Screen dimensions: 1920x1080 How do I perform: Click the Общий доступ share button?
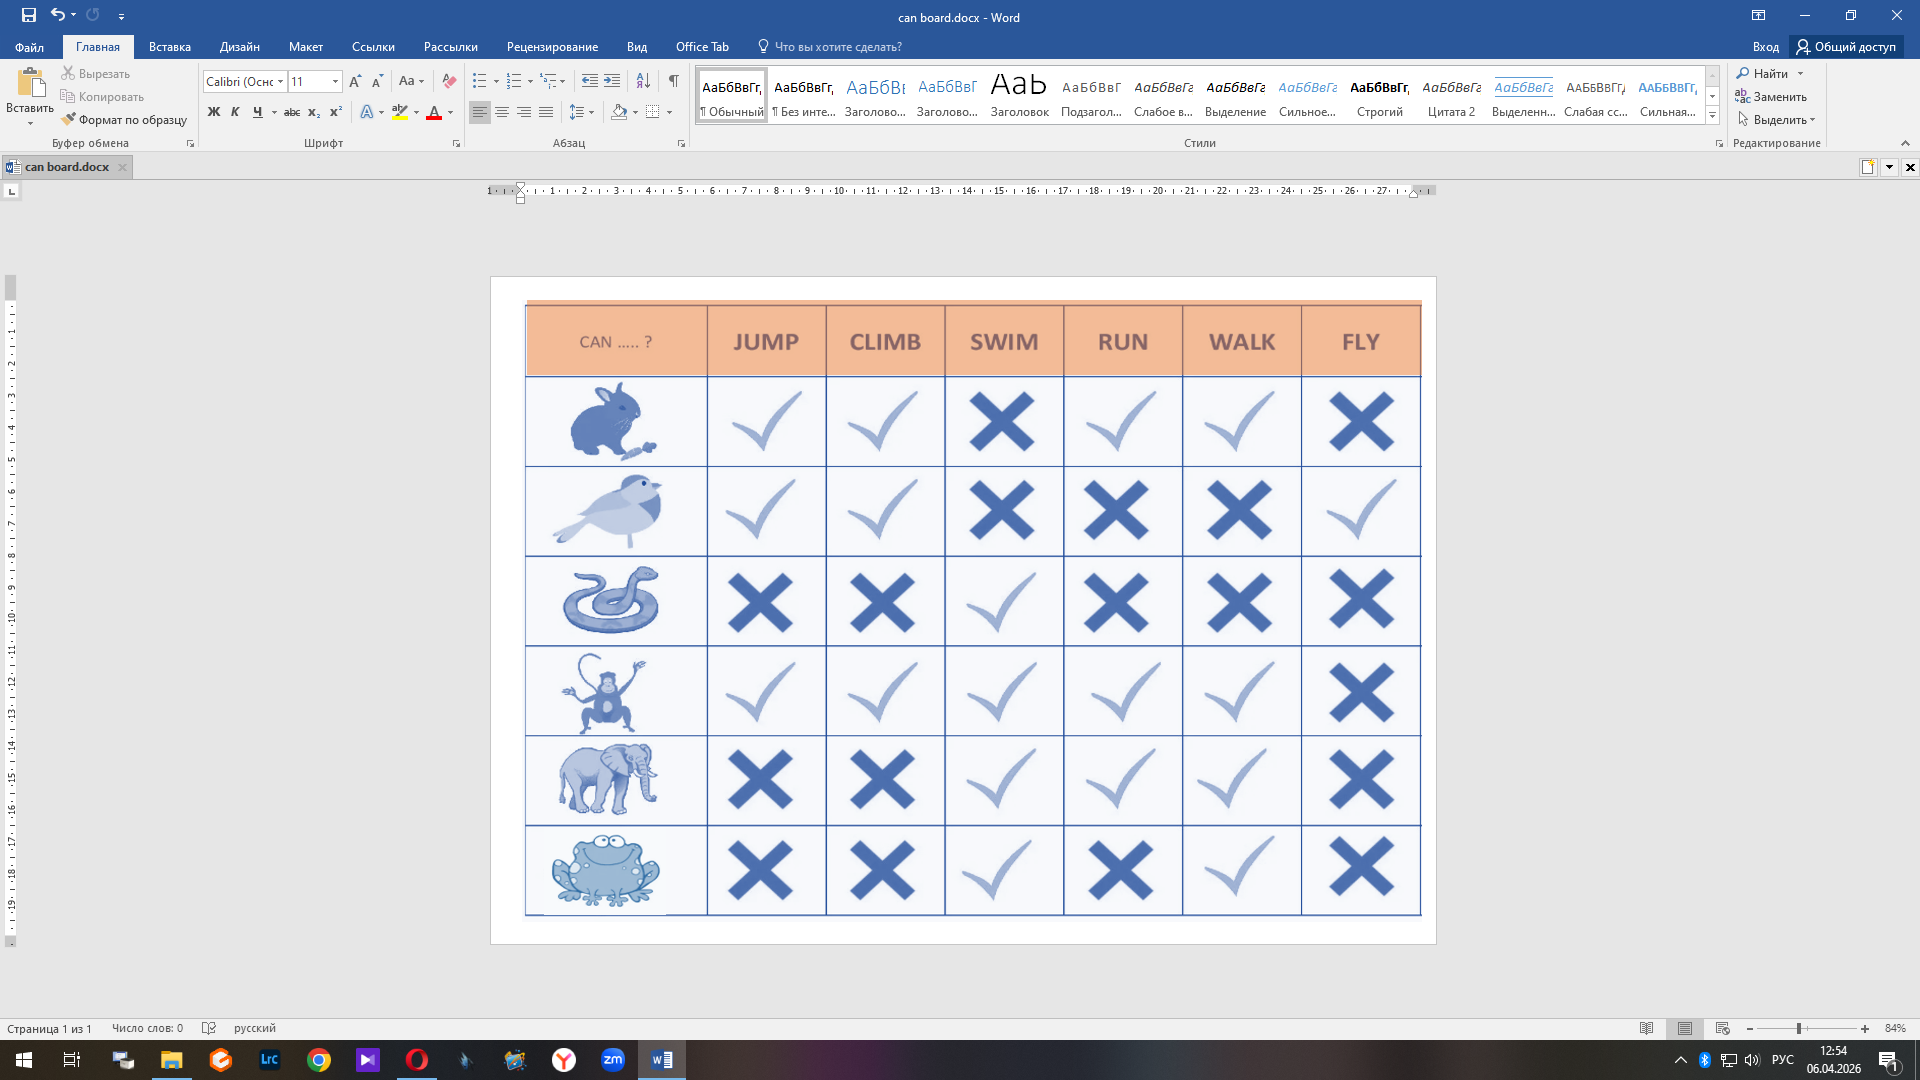[1846, 47]
